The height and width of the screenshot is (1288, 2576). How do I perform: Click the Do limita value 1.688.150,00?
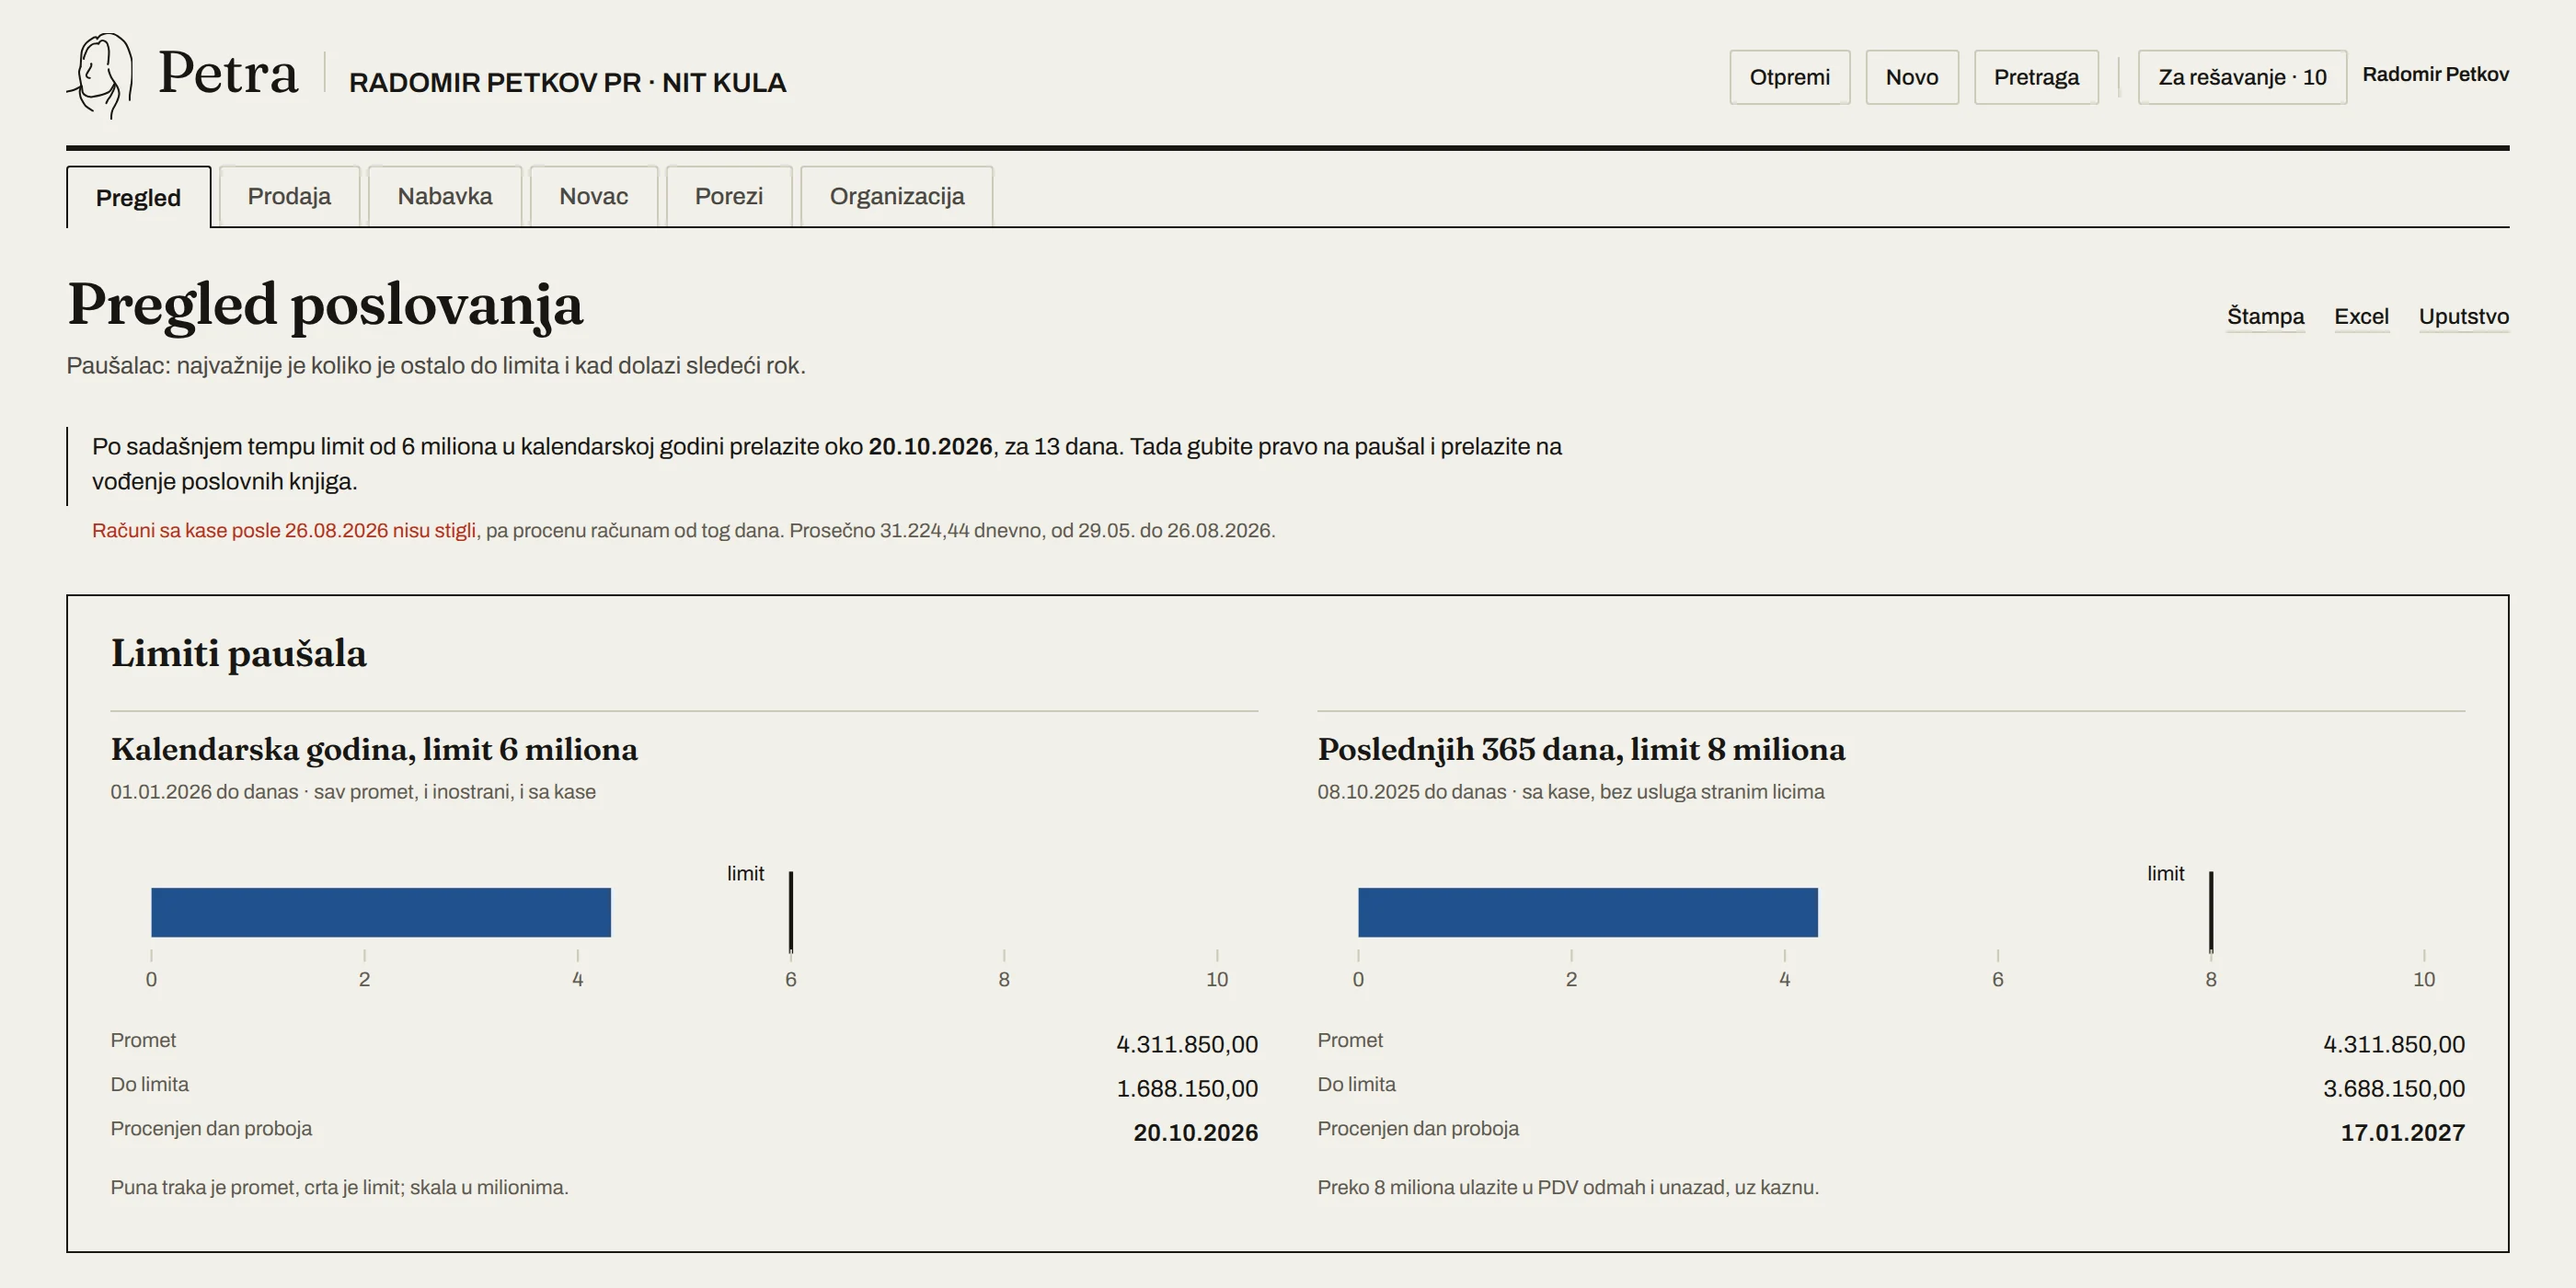pos(1187,1089)
